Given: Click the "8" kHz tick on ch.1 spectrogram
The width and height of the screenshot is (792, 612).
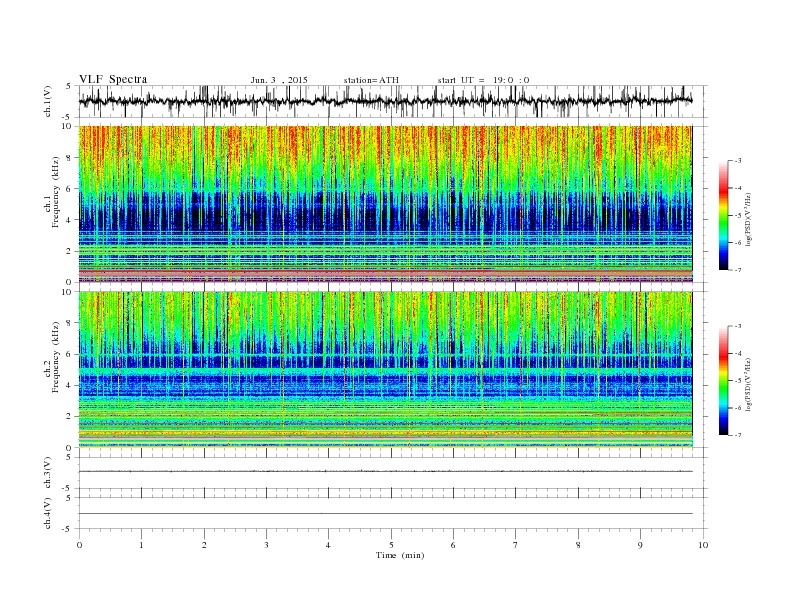Looking at the screenshot, I should pos(69,158).
